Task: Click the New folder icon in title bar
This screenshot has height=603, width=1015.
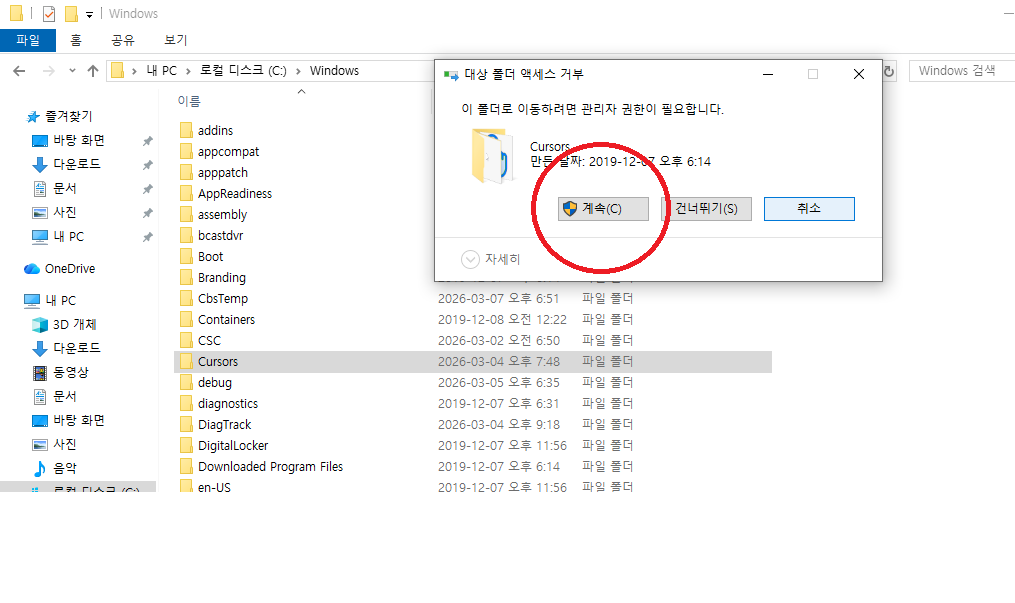Action: [x=71, y=14]
